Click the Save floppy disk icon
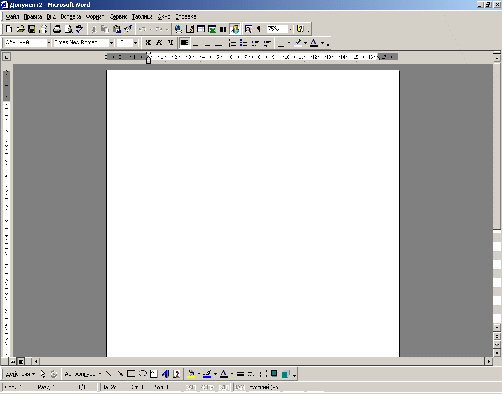Image resolution: width=503 pixels, height=395 pixels. (31, 29)
